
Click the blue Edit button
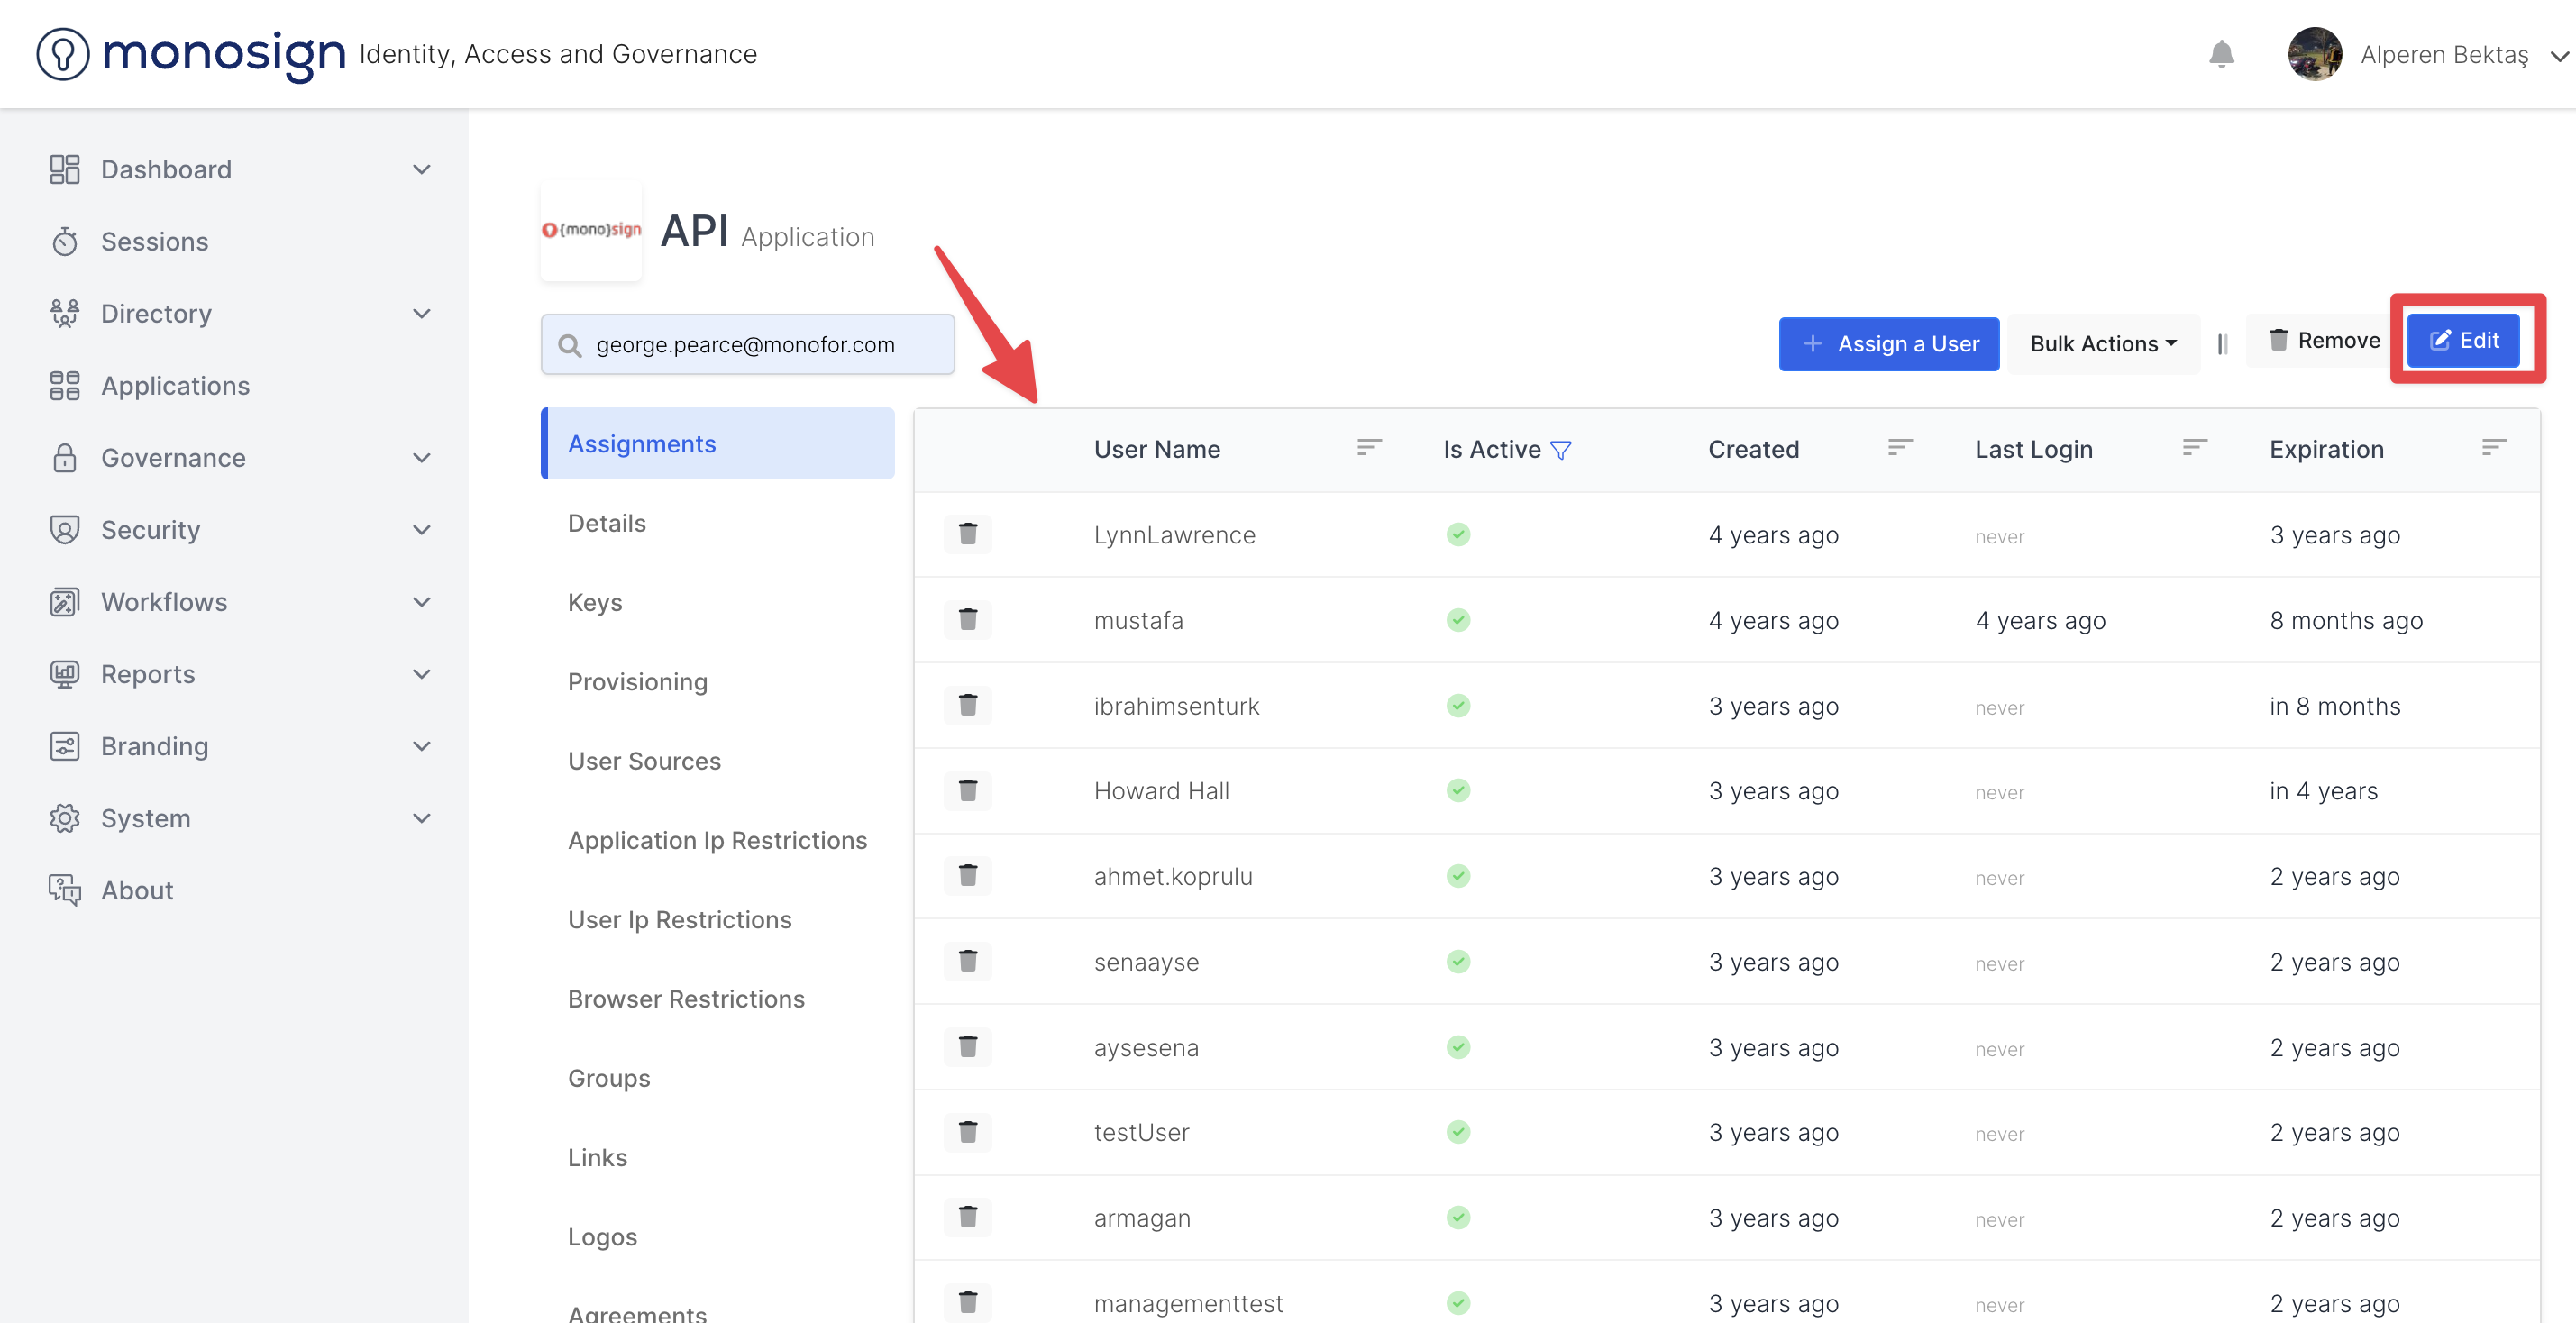2463,340
